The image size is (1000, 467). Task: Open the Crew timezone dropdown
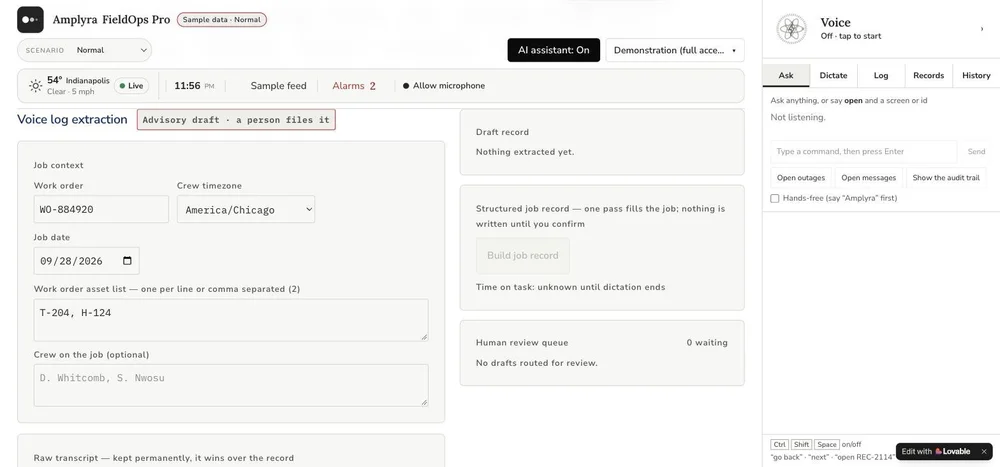point(246,209)
